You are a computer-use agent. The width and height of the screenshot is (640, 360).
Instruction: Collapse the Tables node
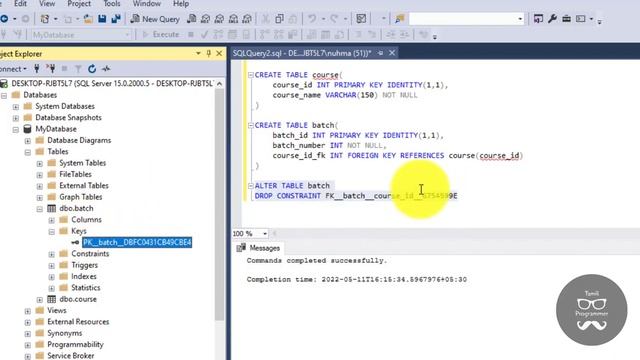click(28, 152)
